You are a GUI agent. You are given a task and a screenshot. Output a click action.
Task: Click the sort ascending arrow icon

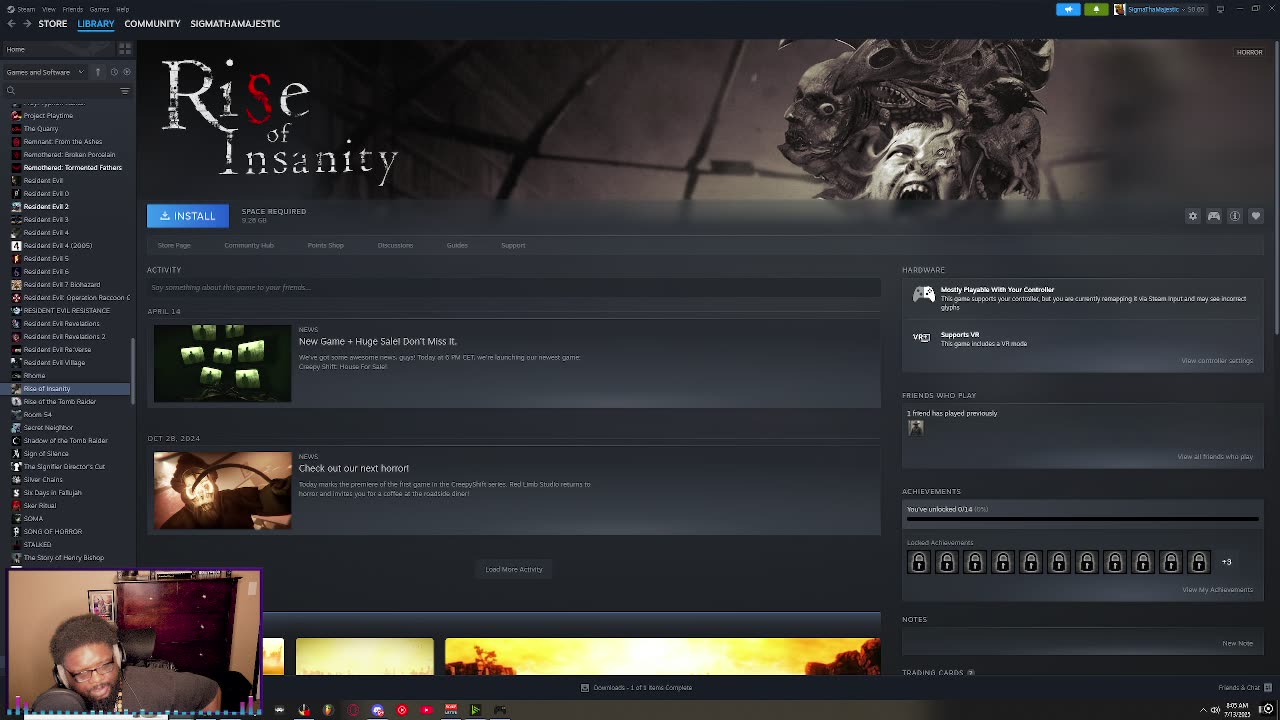pyautogui.click(x=98, y=72)
